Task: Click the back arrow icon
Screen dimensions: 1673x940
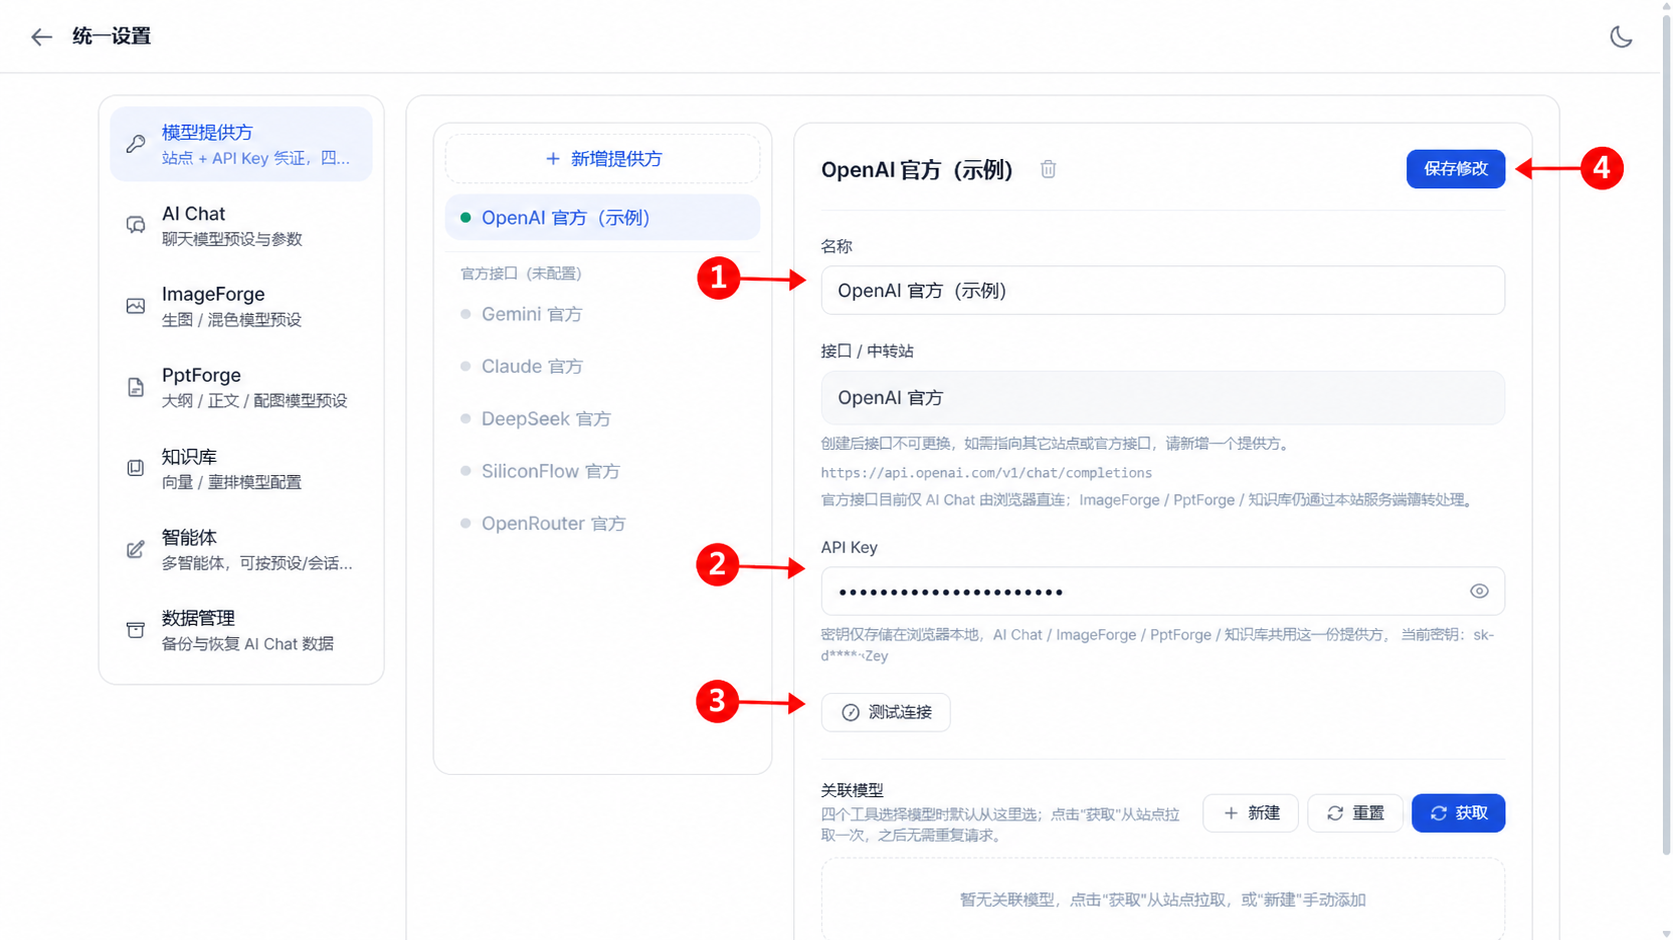Action: [x=41, y=37]
